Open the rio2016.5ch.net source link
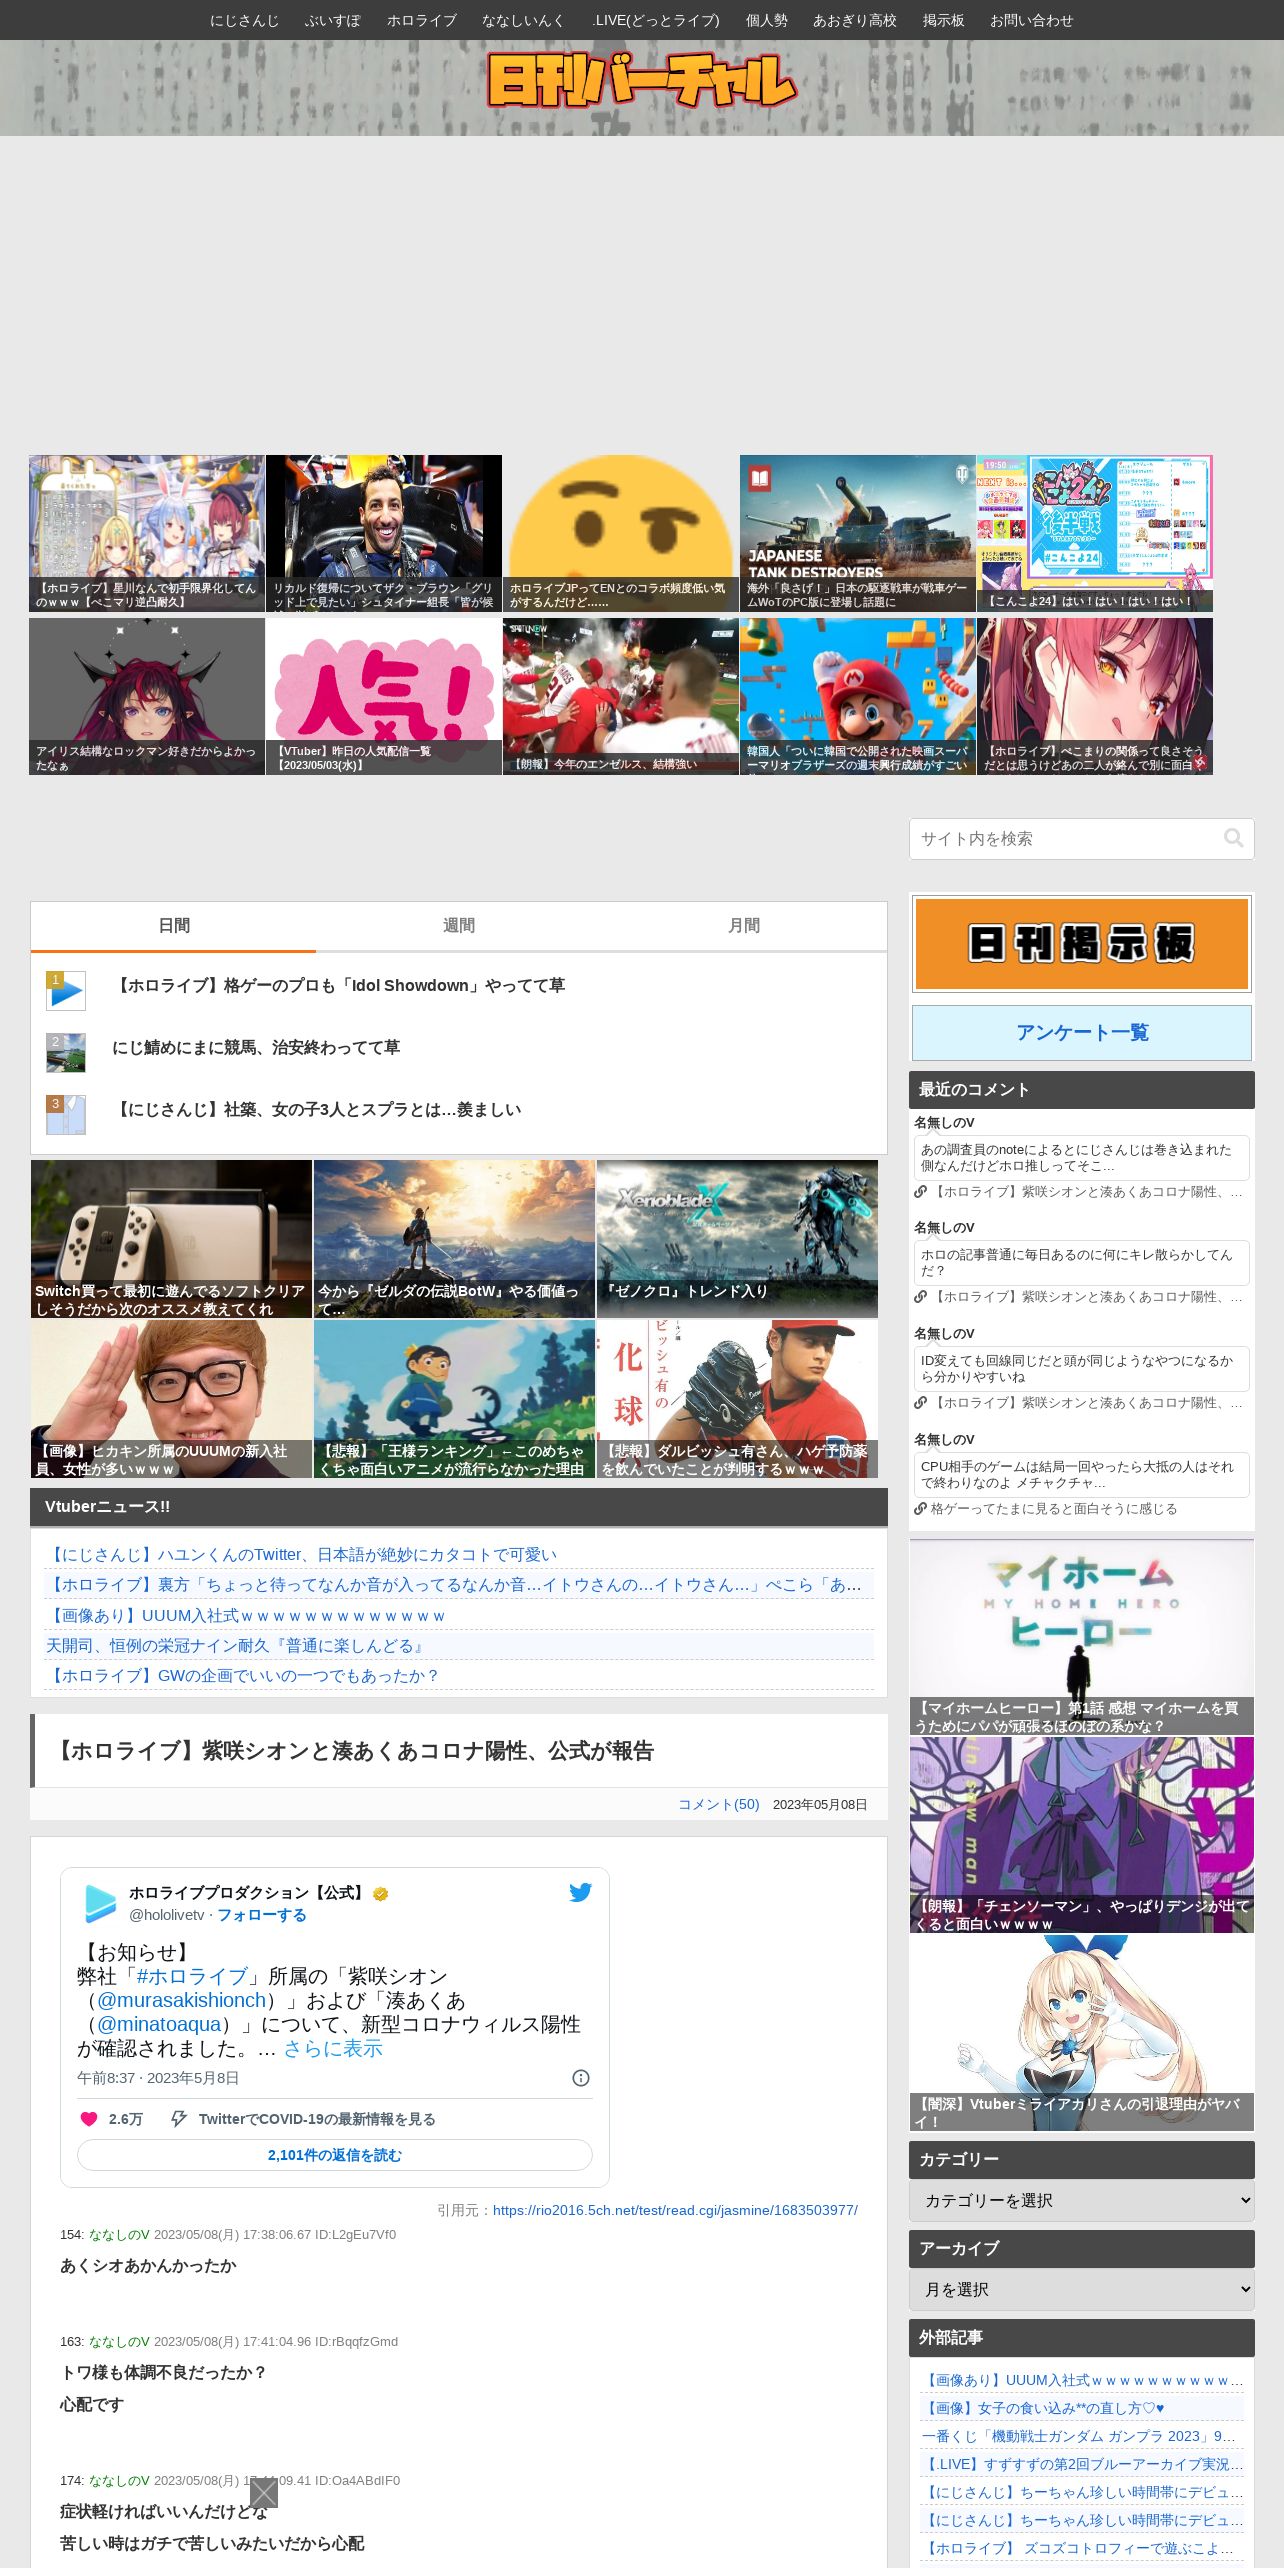Image resolution: width=1284 pixels, height=2568 pixels. coord(675,2210)
